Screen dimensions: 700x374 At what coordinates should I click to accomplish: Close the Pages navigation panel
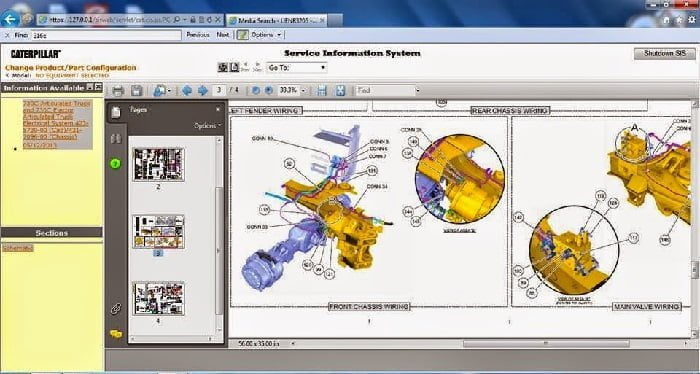click(x=218, y=109)
